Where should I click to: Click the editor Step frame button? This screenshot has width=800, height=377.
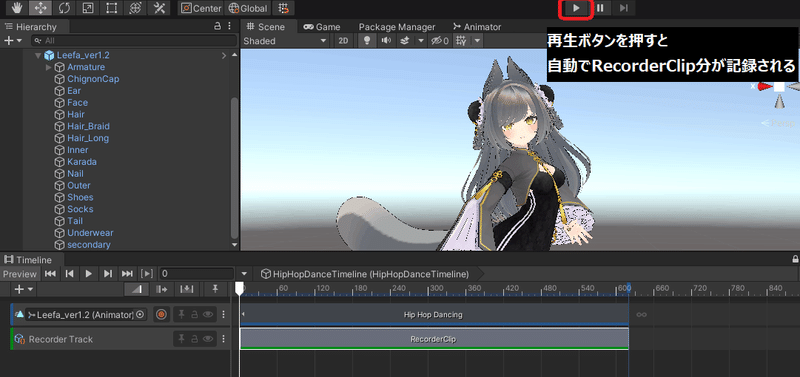pos(623,8)
